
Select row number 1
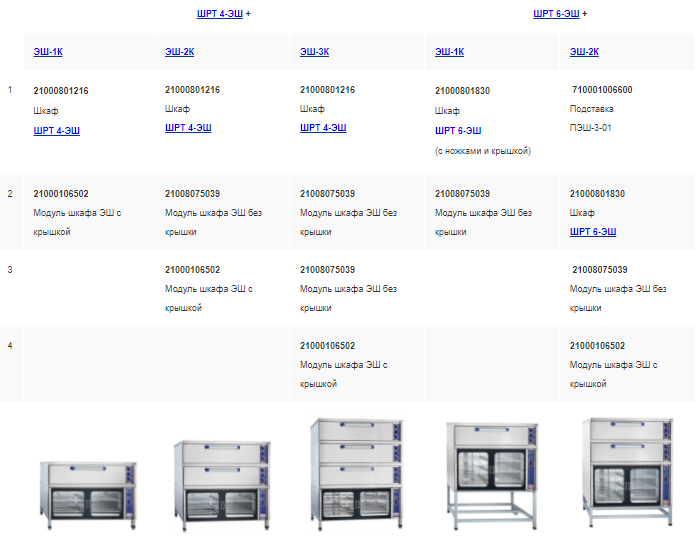[x=10, y=90]
